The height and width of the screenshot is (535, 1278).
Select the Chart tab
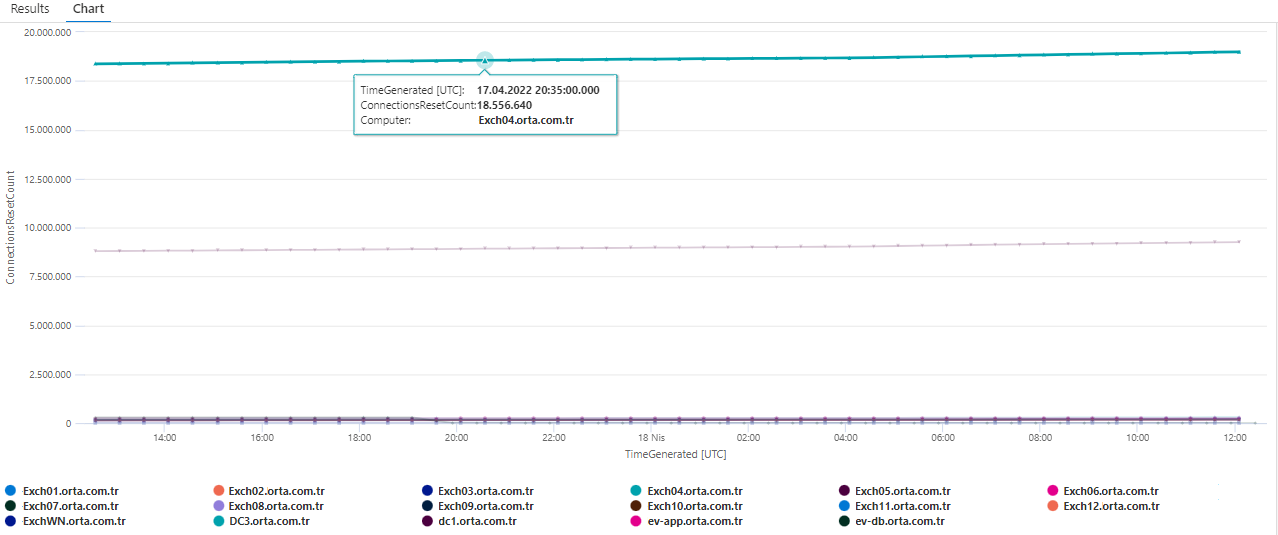pyautogui.click(x=89, y=9)
